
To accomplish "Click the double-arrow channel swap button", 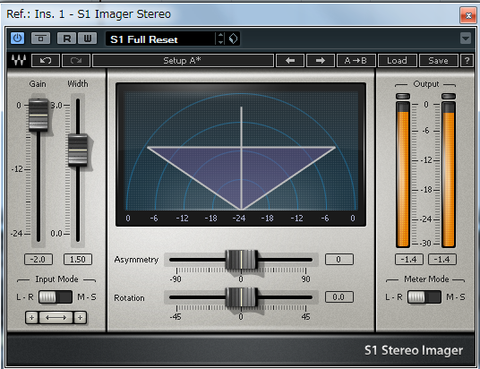I will [56, 317].
